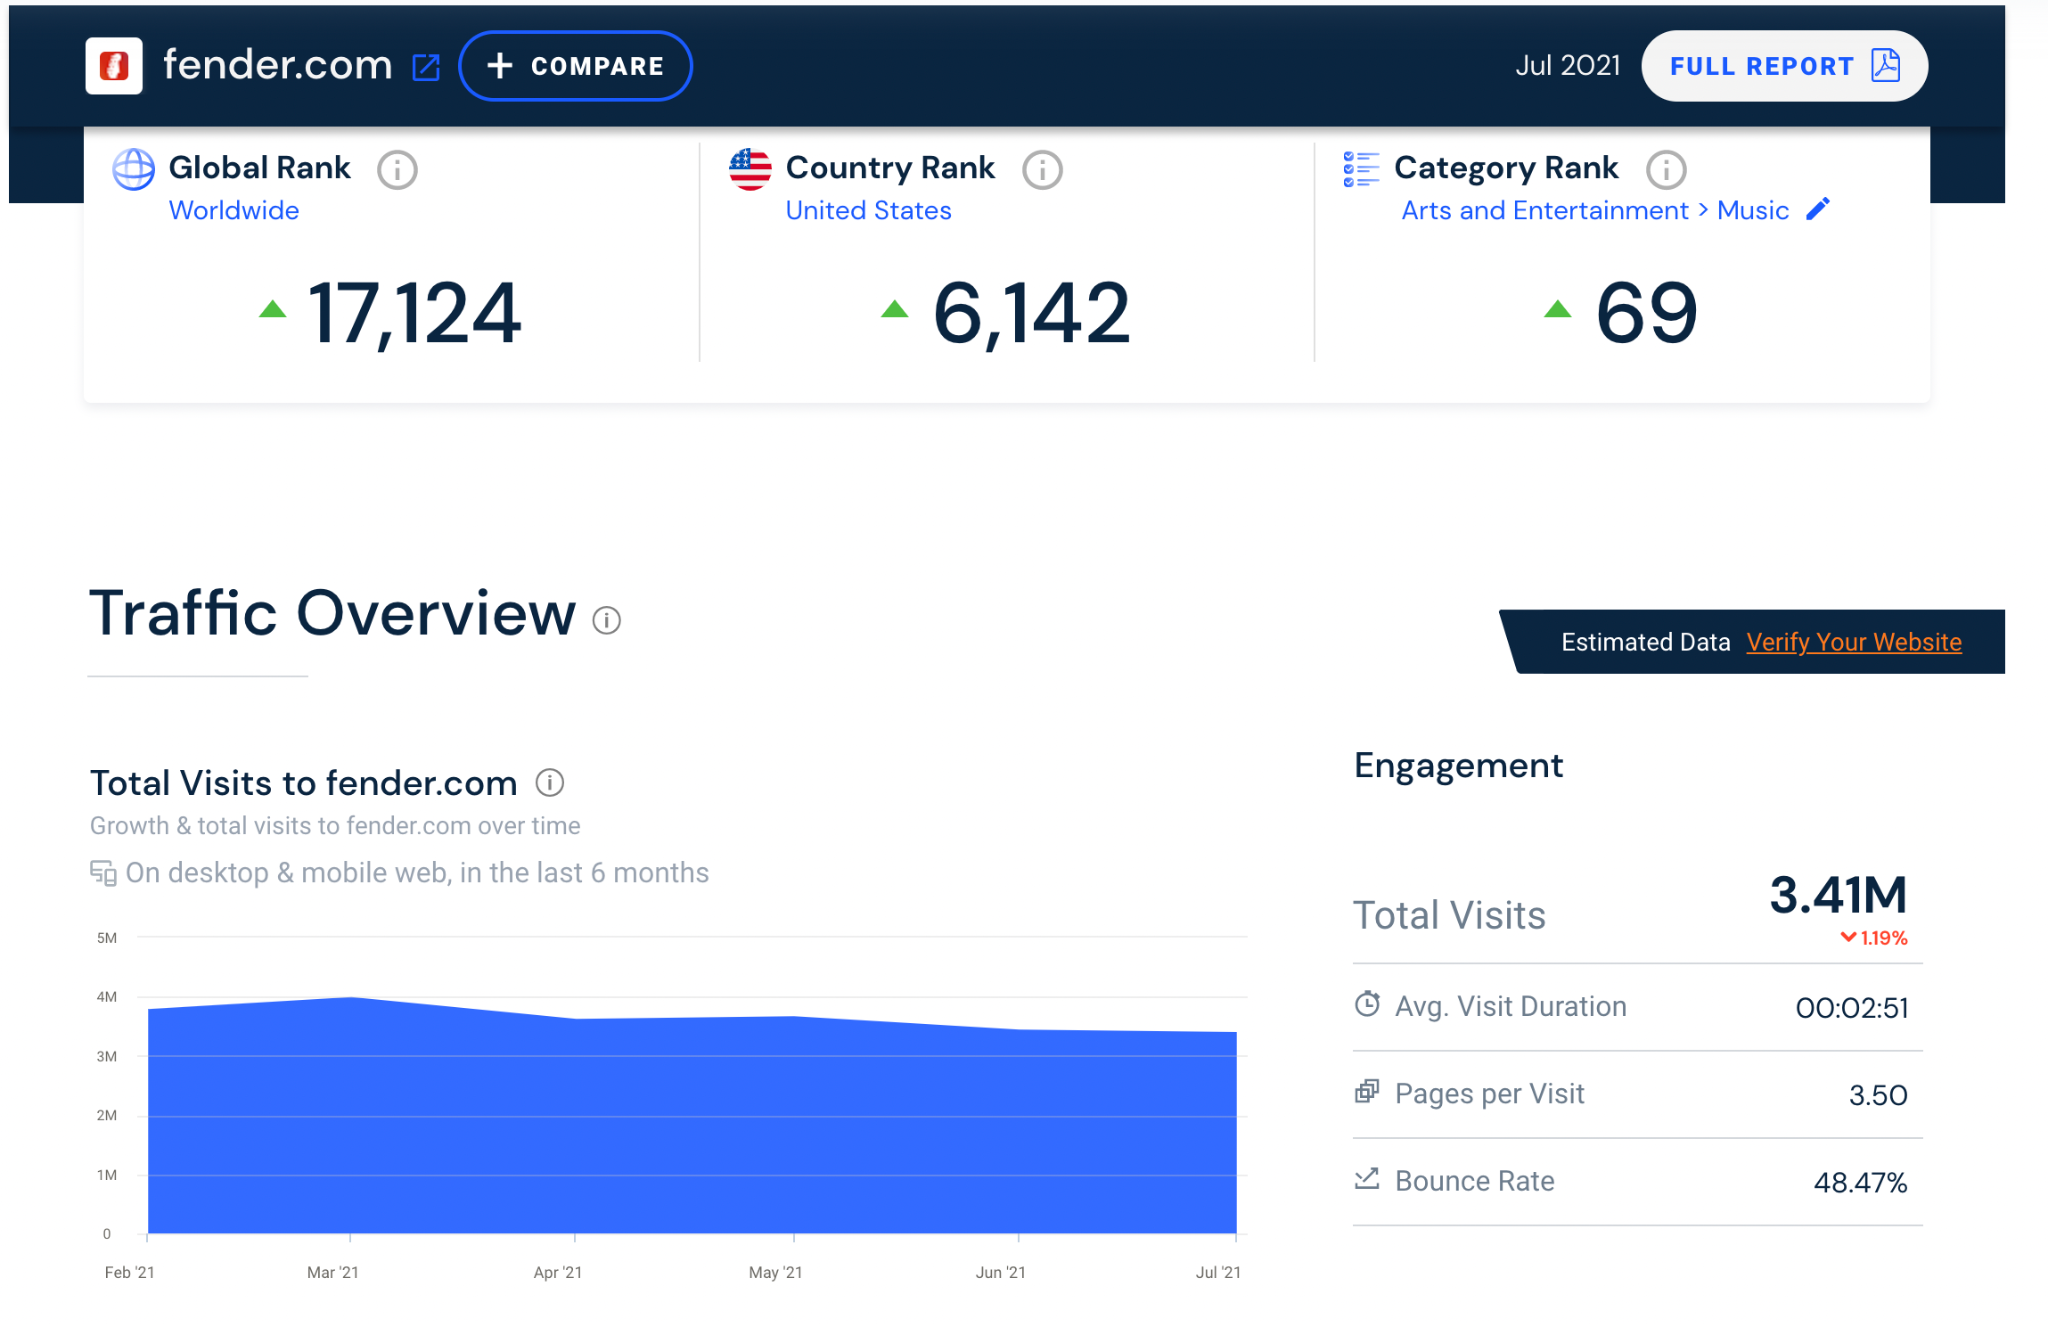
Task: Click the Mar '21 peak on chart
Action: point(351,998)
